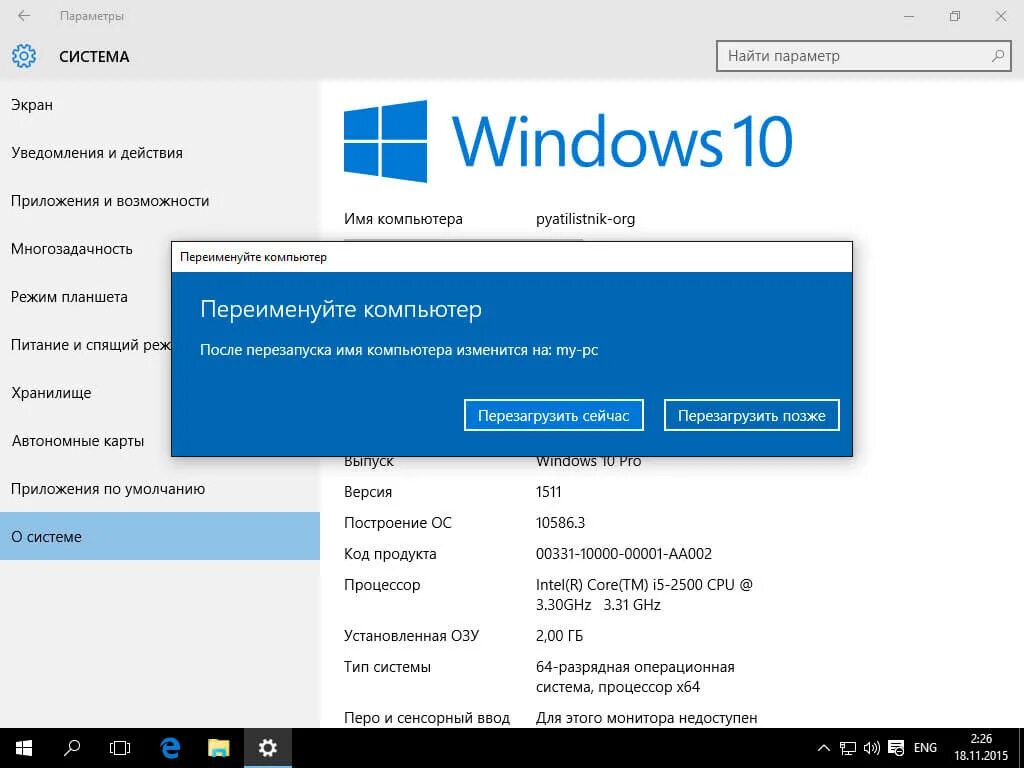Screen dimensions: 1024x768
Task: Click the Settings gear taskbar button
Action: pyautogui.click(x=268, y=748)
